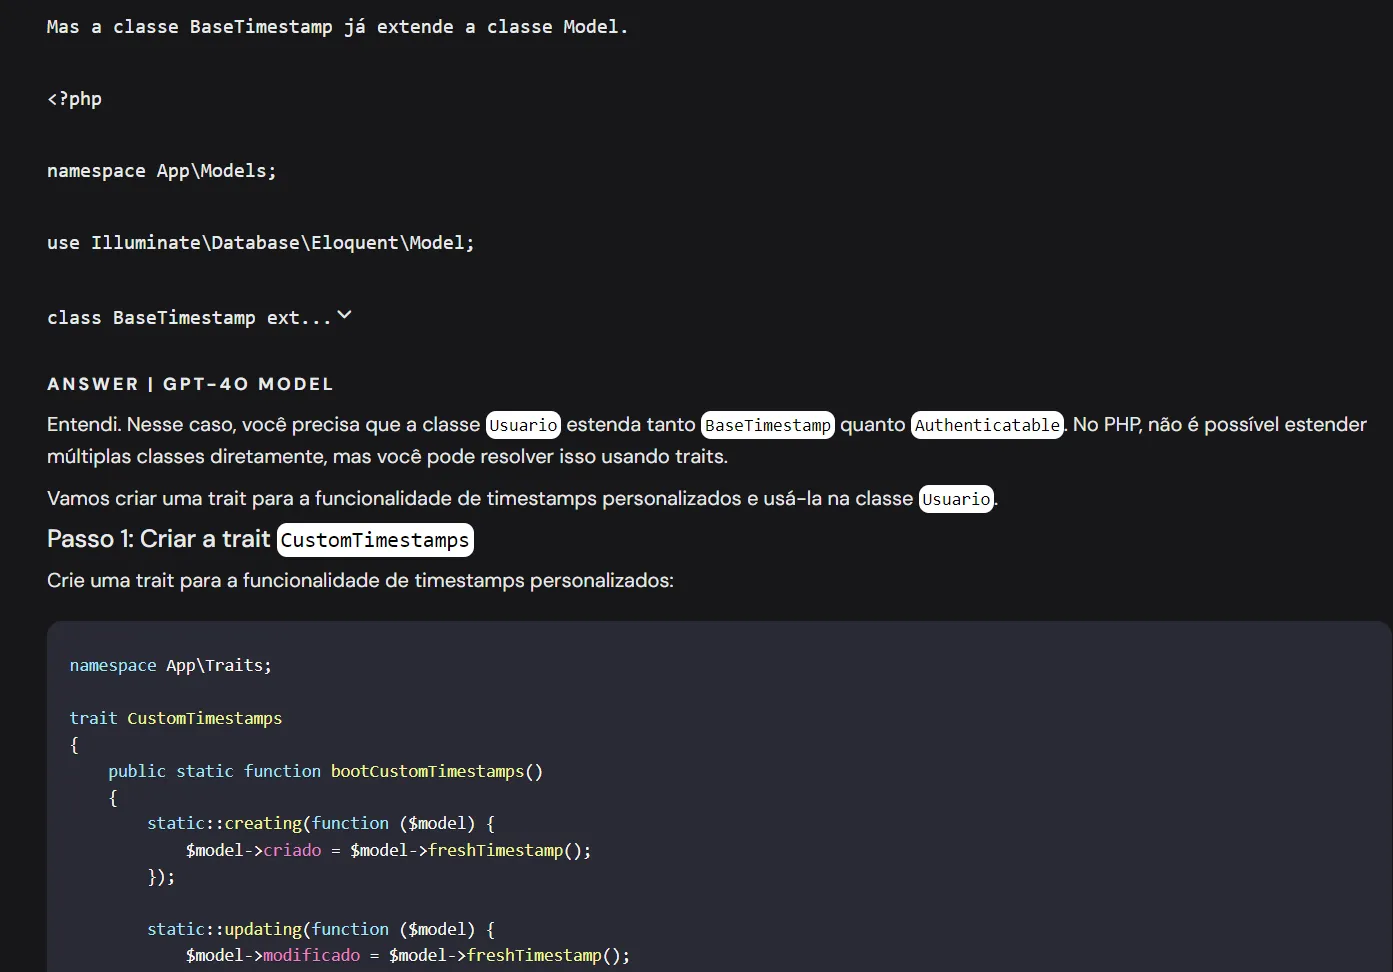Select the CustomTimestamps tag in the Passo 1 heading
The height and width of the screenshot is (972, 1393).
pyautogui.click(x=375, y=540)
